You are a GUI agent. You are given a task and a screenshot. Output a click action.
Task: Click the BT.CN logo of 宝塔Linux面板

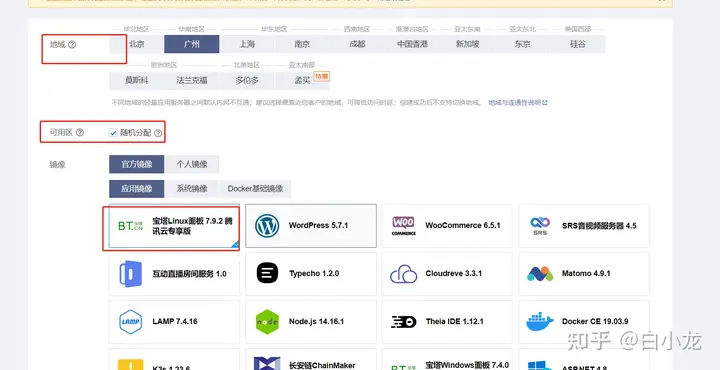[x=131, y=226]
